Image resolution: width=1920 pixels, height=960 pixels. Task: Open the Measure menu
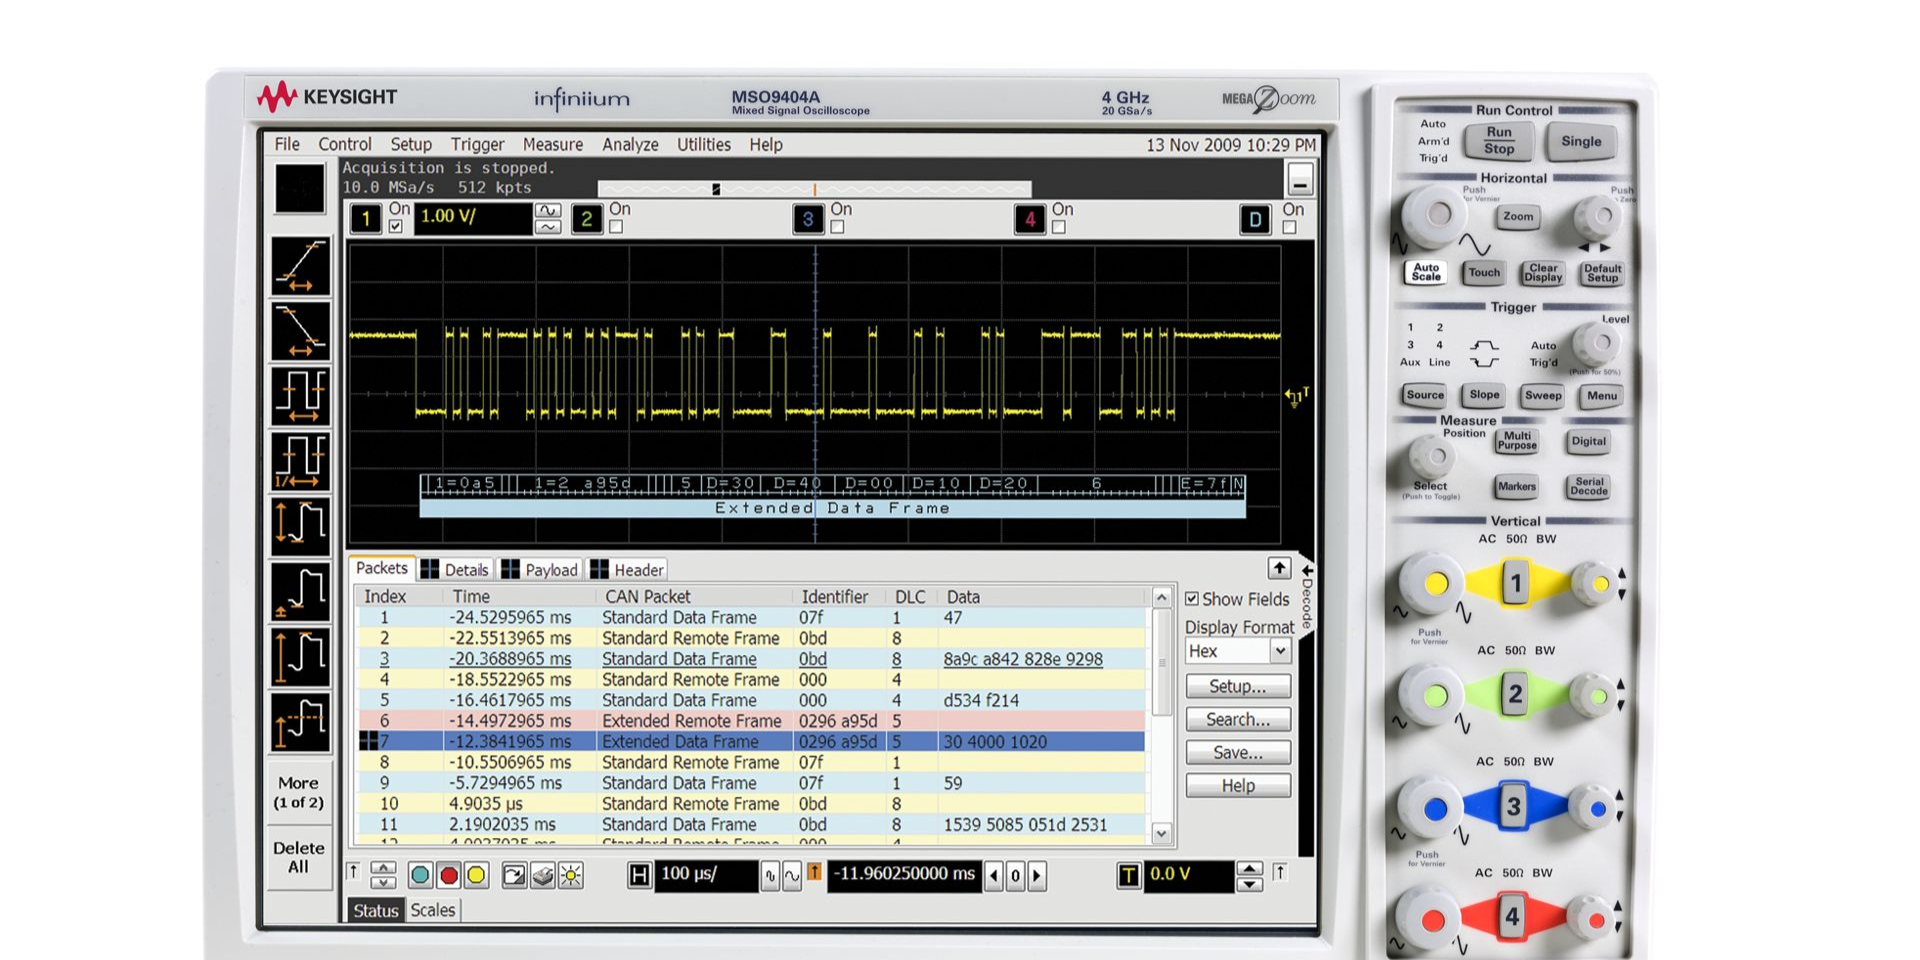click(553, 145)
